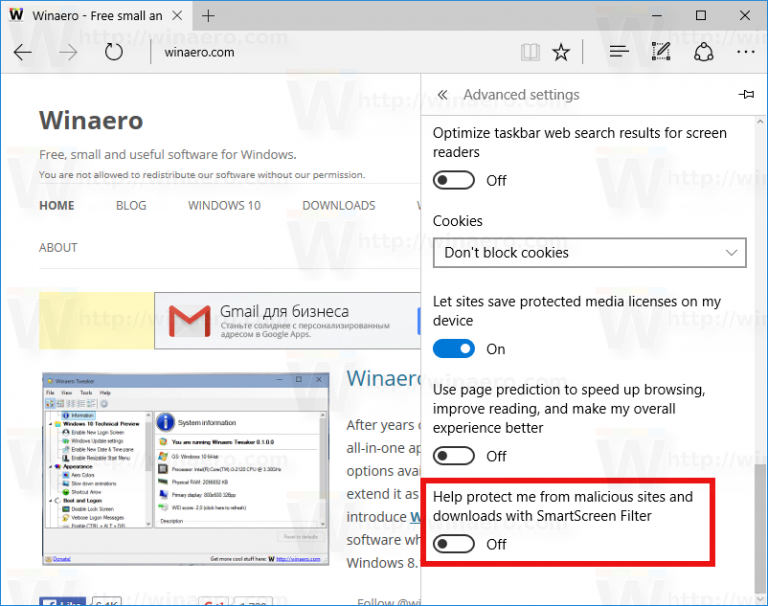
Task: Click the Forward navigation arrow
Action: 68,52
